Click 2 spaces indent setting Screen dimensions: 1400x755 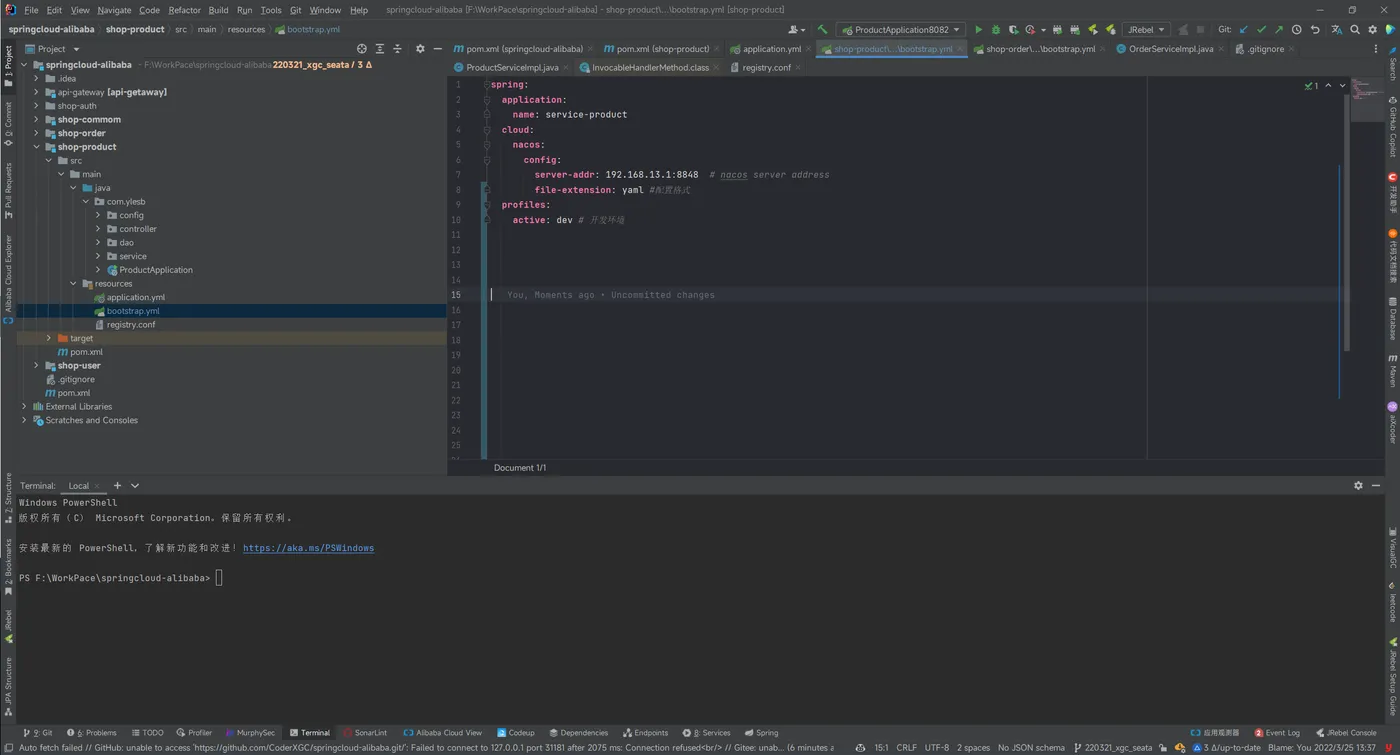click(973, 747)
